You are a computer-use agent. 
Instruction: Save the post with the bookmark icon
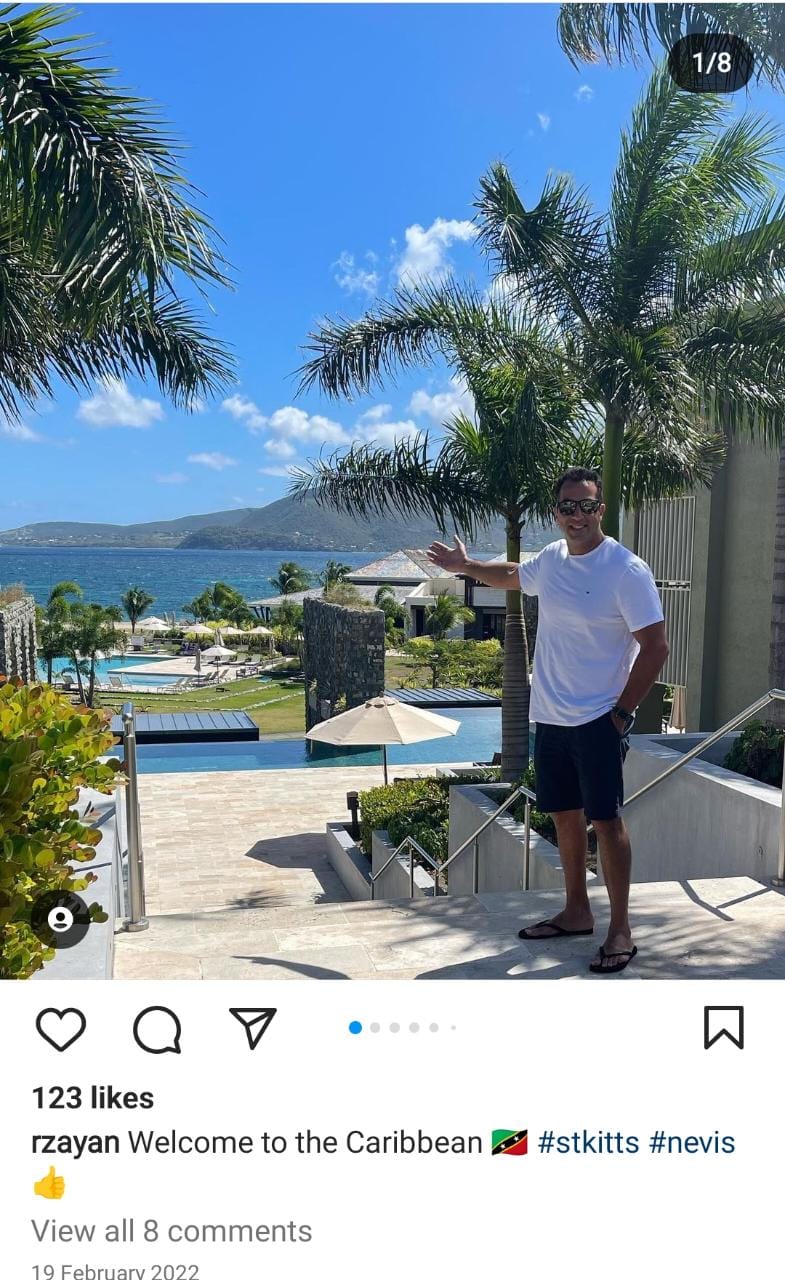(x=723, y=1027)
